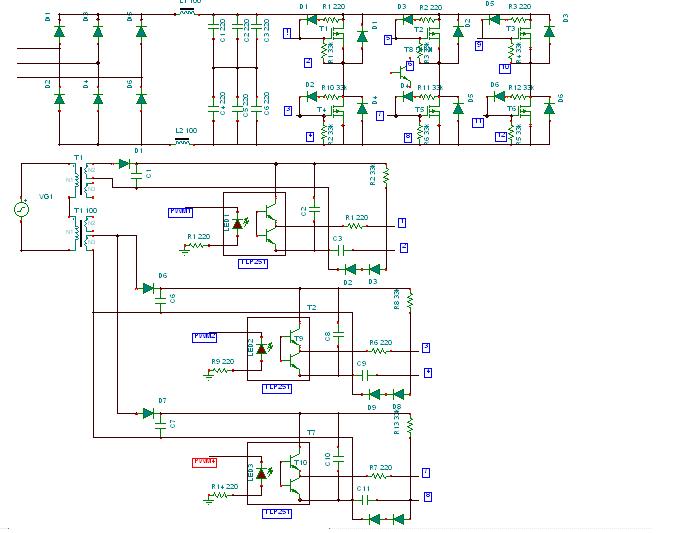Viewport: 673px width, 533px height.
Task: Click the 'R9 220' resistor label
Action: click(223, 362)
